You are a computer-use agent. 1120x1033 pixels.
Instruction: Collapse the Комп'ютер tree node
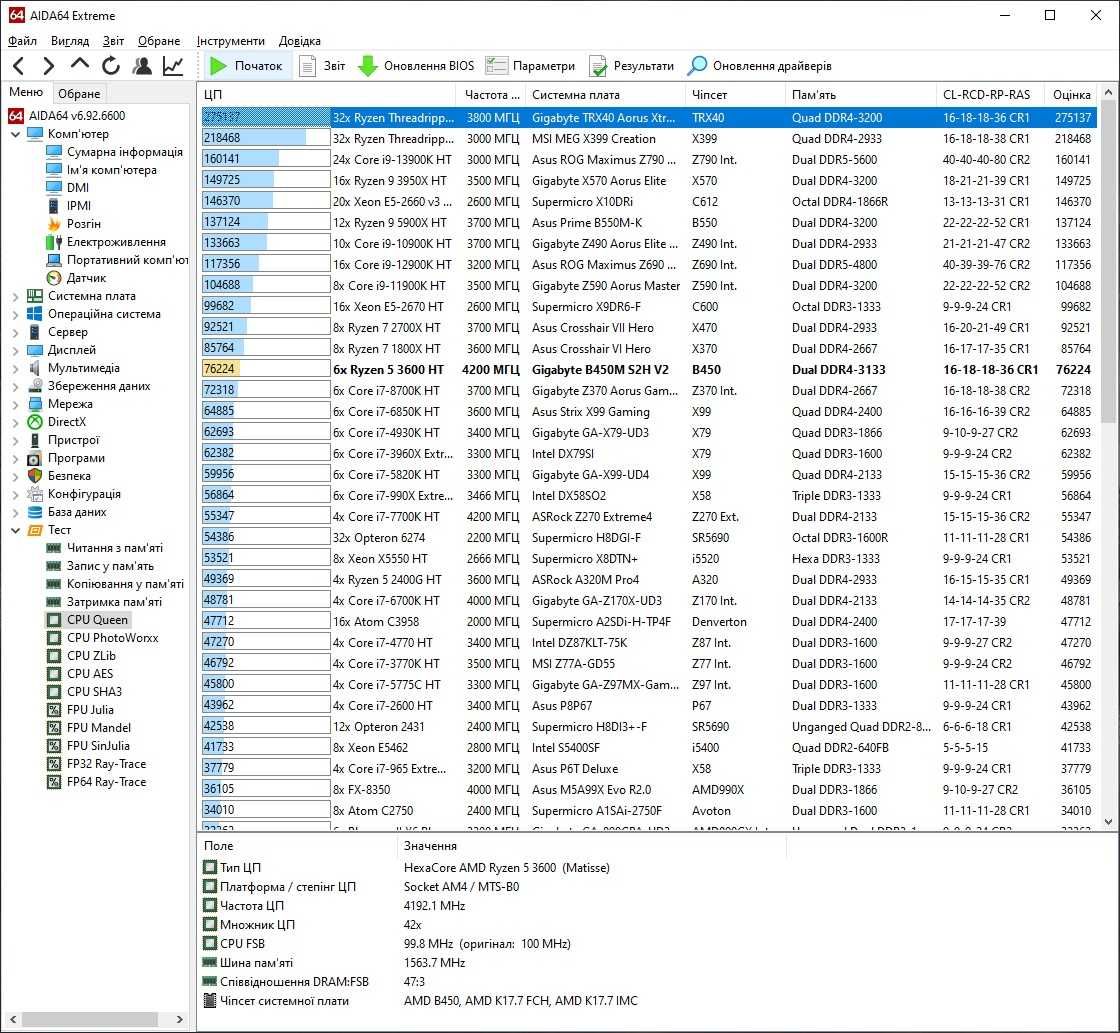15,134
